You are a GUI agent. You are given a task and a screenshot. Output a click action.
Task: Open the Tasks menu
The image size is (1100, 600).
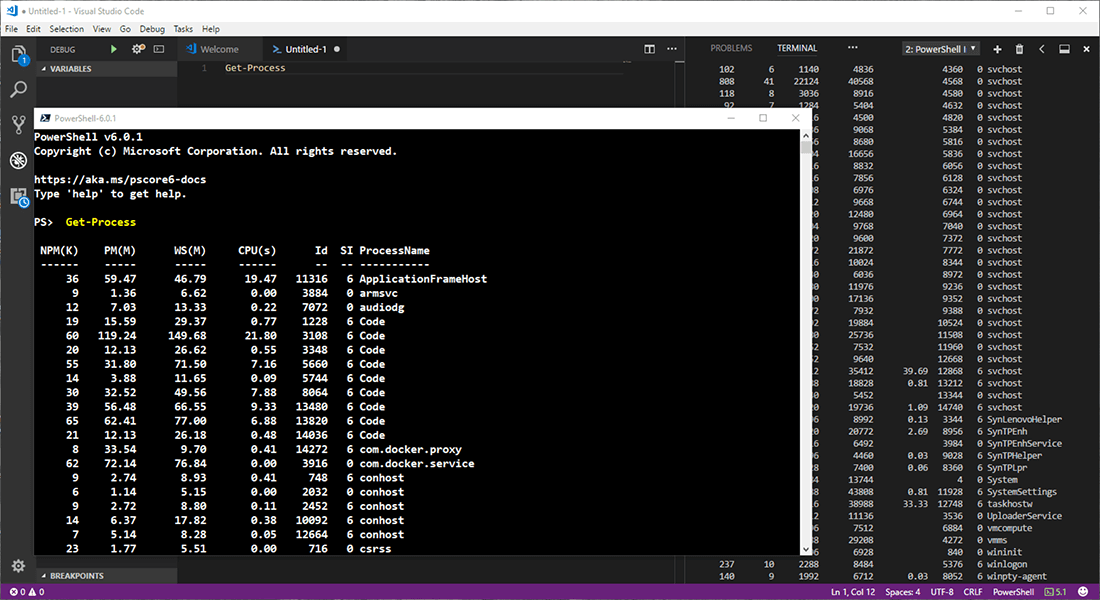[183, 29]
